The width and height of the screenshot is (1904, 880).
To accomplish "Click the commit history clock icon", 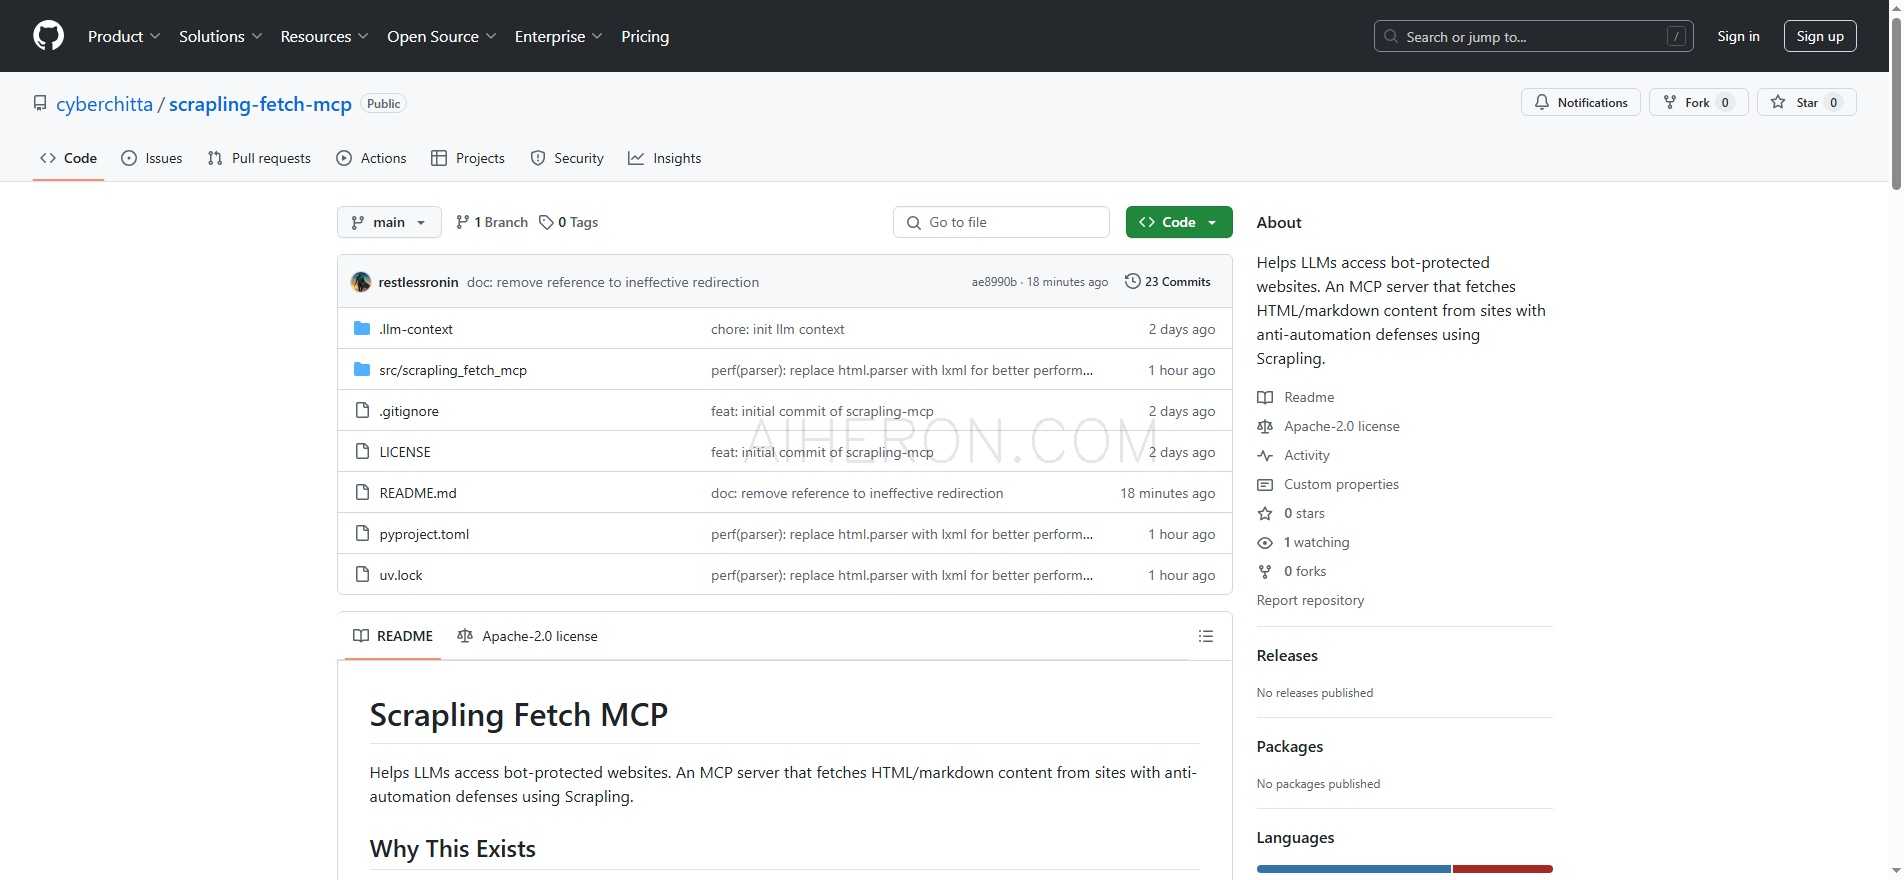I will point(1132,281).
